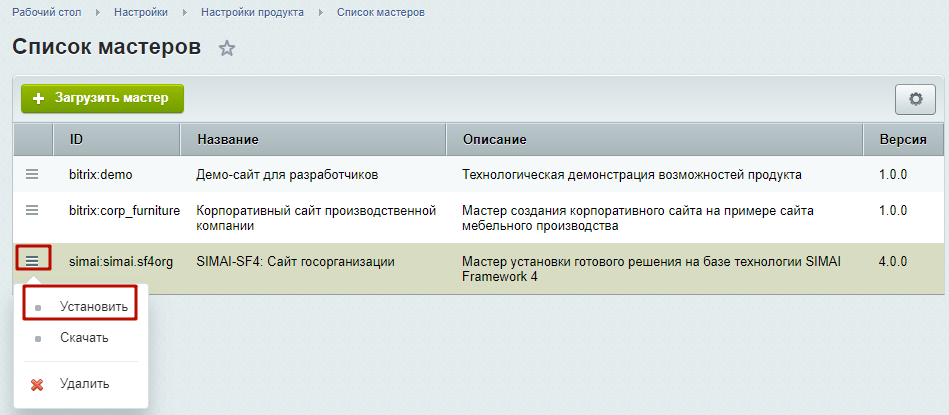
Task: Go to Рабочий стол breadcrumb link
Action: [x=46, y=12]
